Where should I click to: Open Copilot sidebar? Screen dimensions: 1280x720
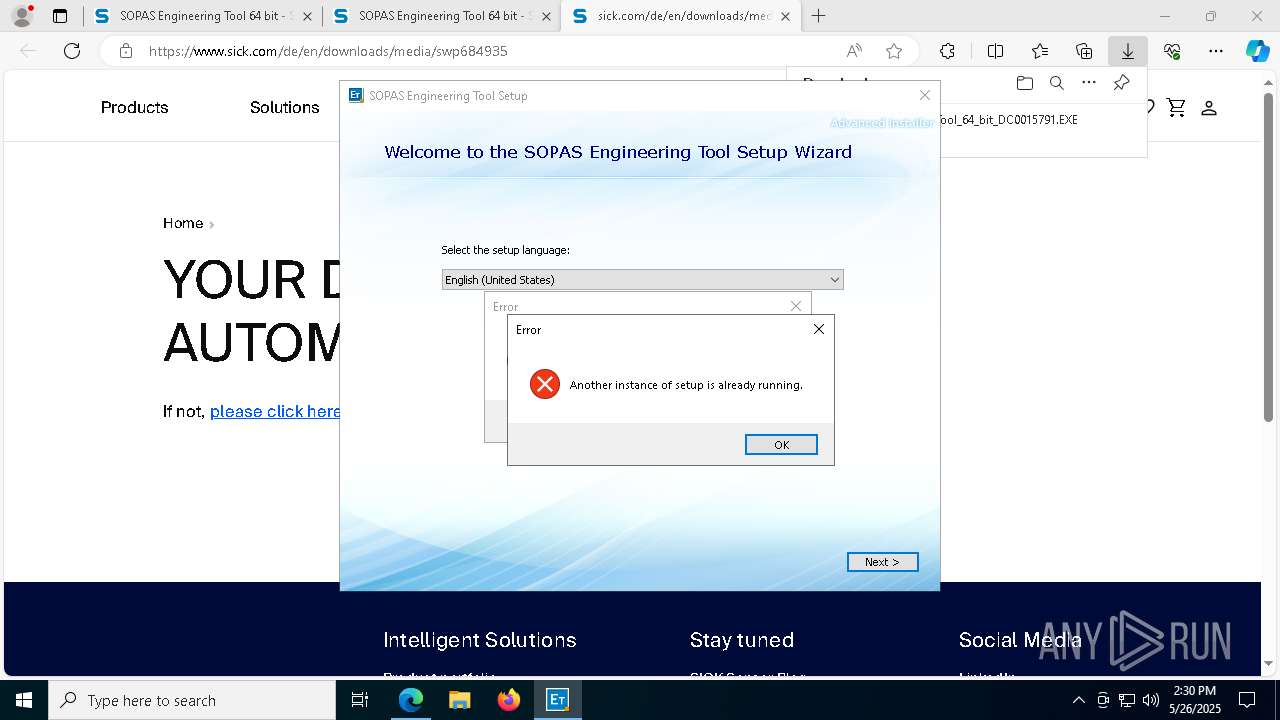tap(1257, 51)
